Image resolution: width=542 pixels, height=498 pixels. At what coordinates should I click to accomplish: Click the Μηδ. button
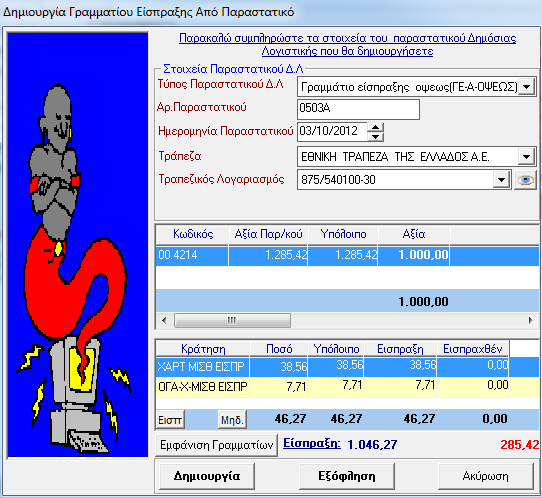232,420
